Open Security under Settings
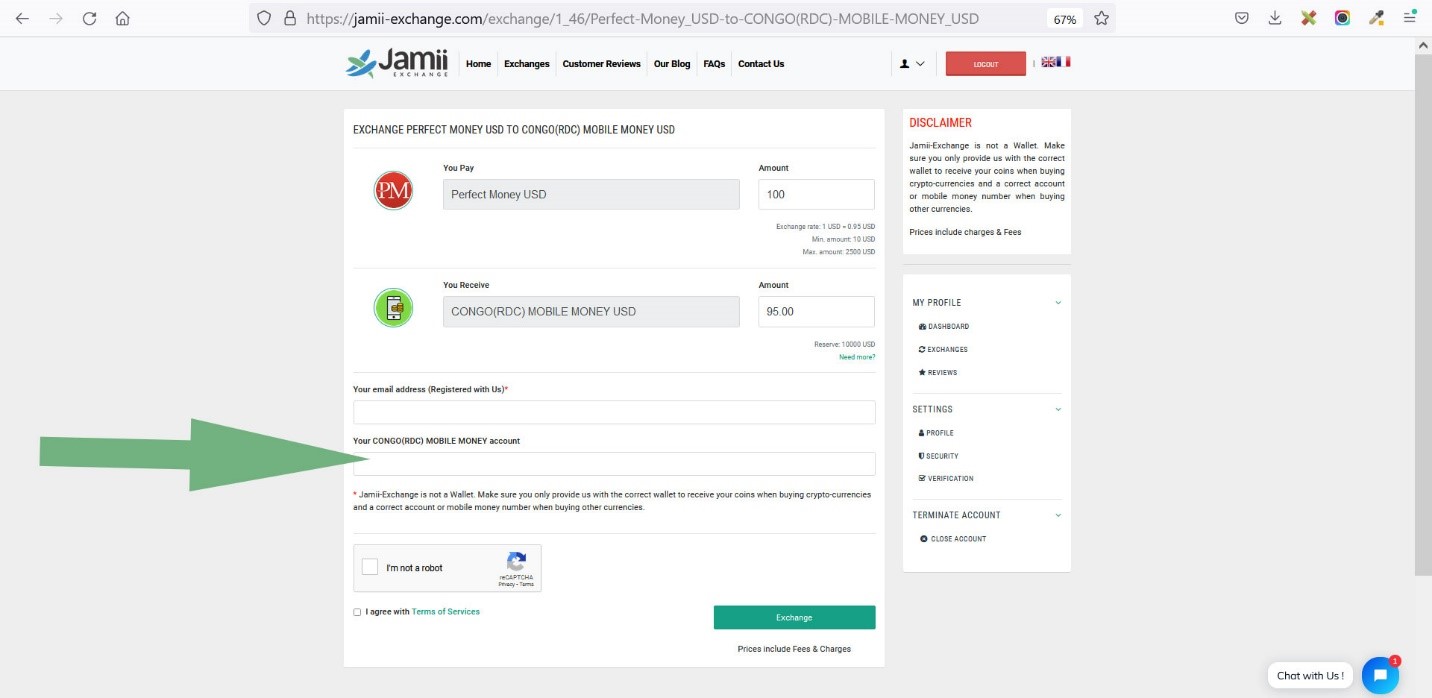This screenshot has width=1432, height=698. point(938,456)
